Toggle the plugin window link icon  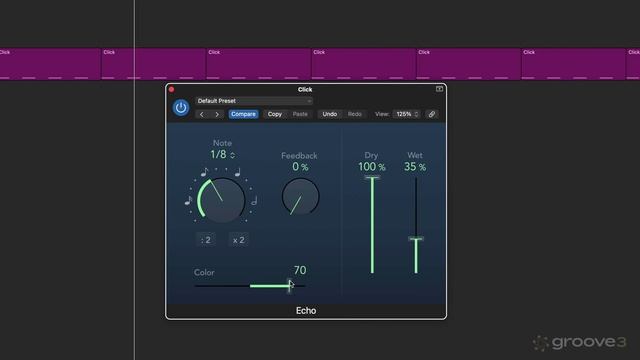pyautogui.click(x=432, y=114)
